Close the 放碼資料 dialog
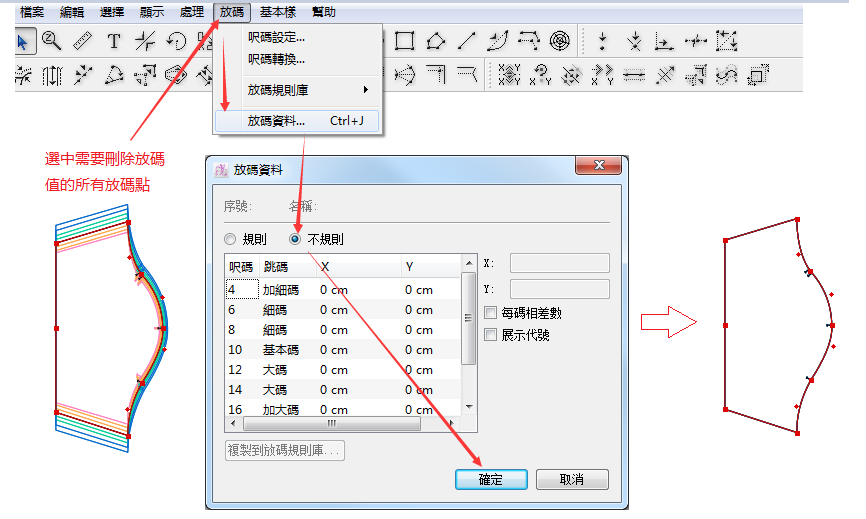Image resolution: width=866 pixels, height=519 pixels. tap(599, 165)
